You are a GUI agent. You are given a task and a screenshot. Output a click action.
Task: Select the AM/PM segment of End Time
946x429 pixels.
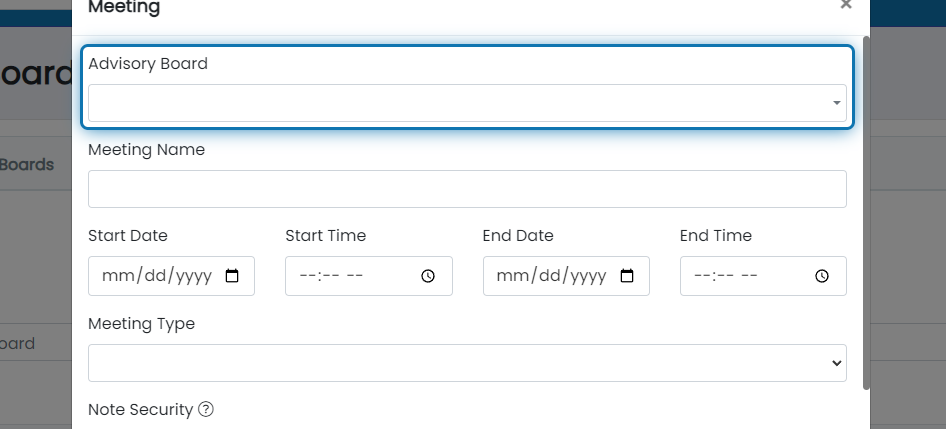pos(750,276)
